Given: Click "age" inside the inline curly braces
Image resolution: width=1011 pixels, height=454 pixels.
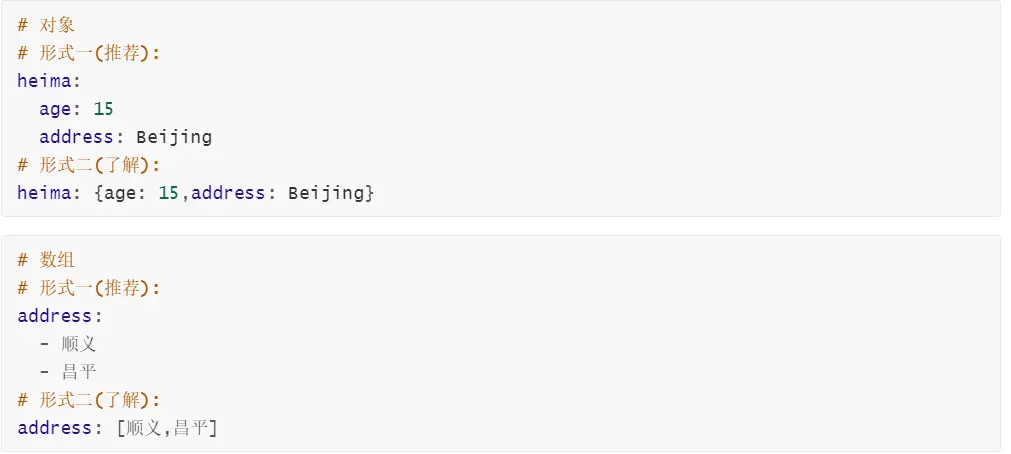Looking at the screenshot, I should pyautogui.click(x=119, y=192).
